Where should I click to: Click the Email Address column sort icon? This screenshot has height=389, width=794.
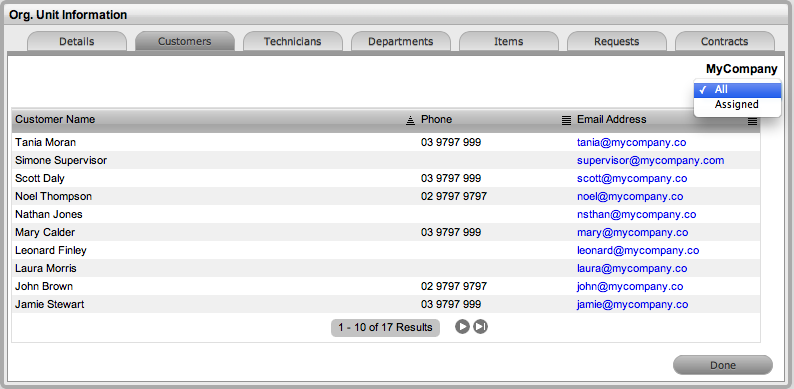(x=752, y=121)
